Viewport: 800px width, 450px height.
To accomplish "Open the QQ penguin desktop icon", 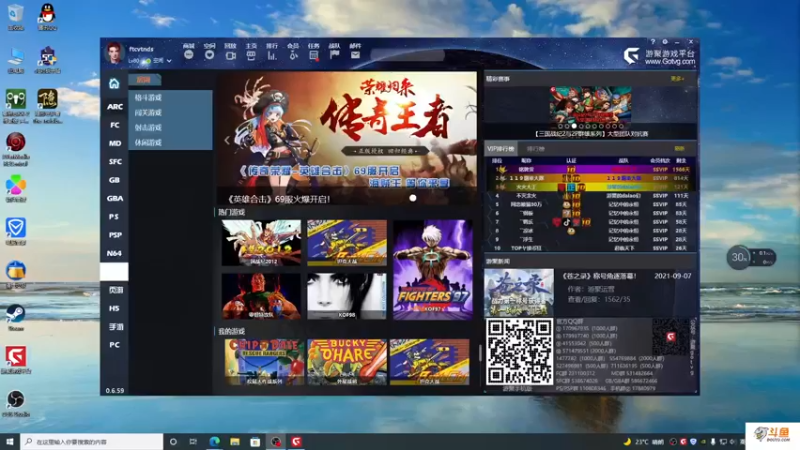I will [x=47, y=16].
